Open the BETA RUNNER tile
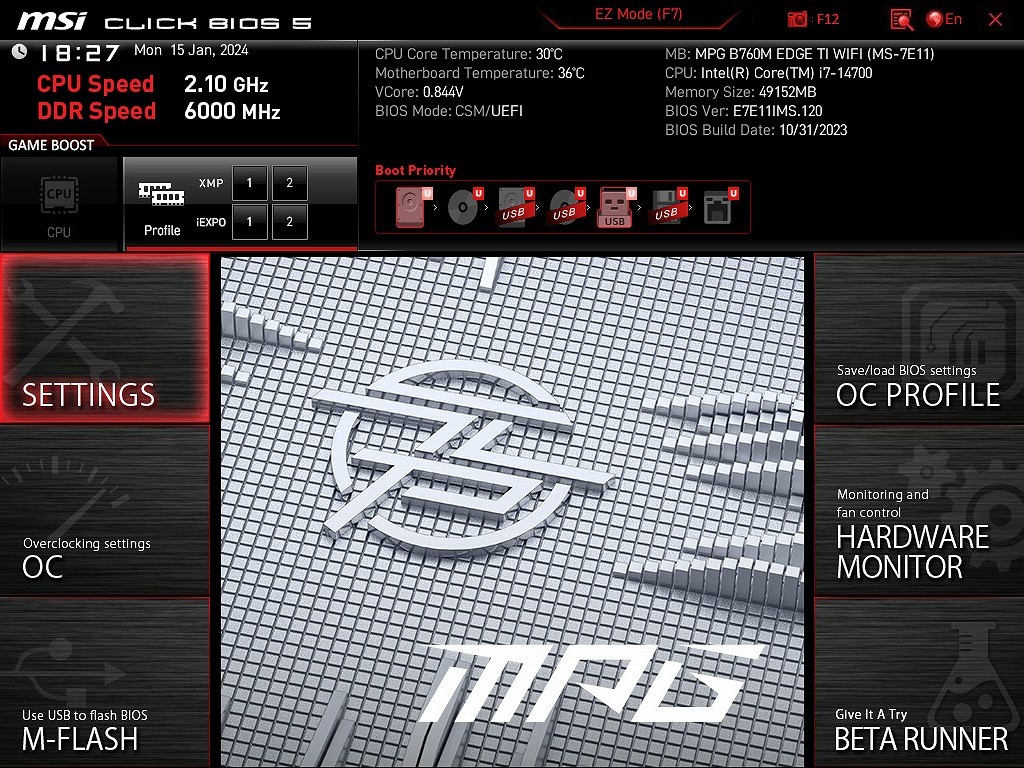 pos(918,682)
